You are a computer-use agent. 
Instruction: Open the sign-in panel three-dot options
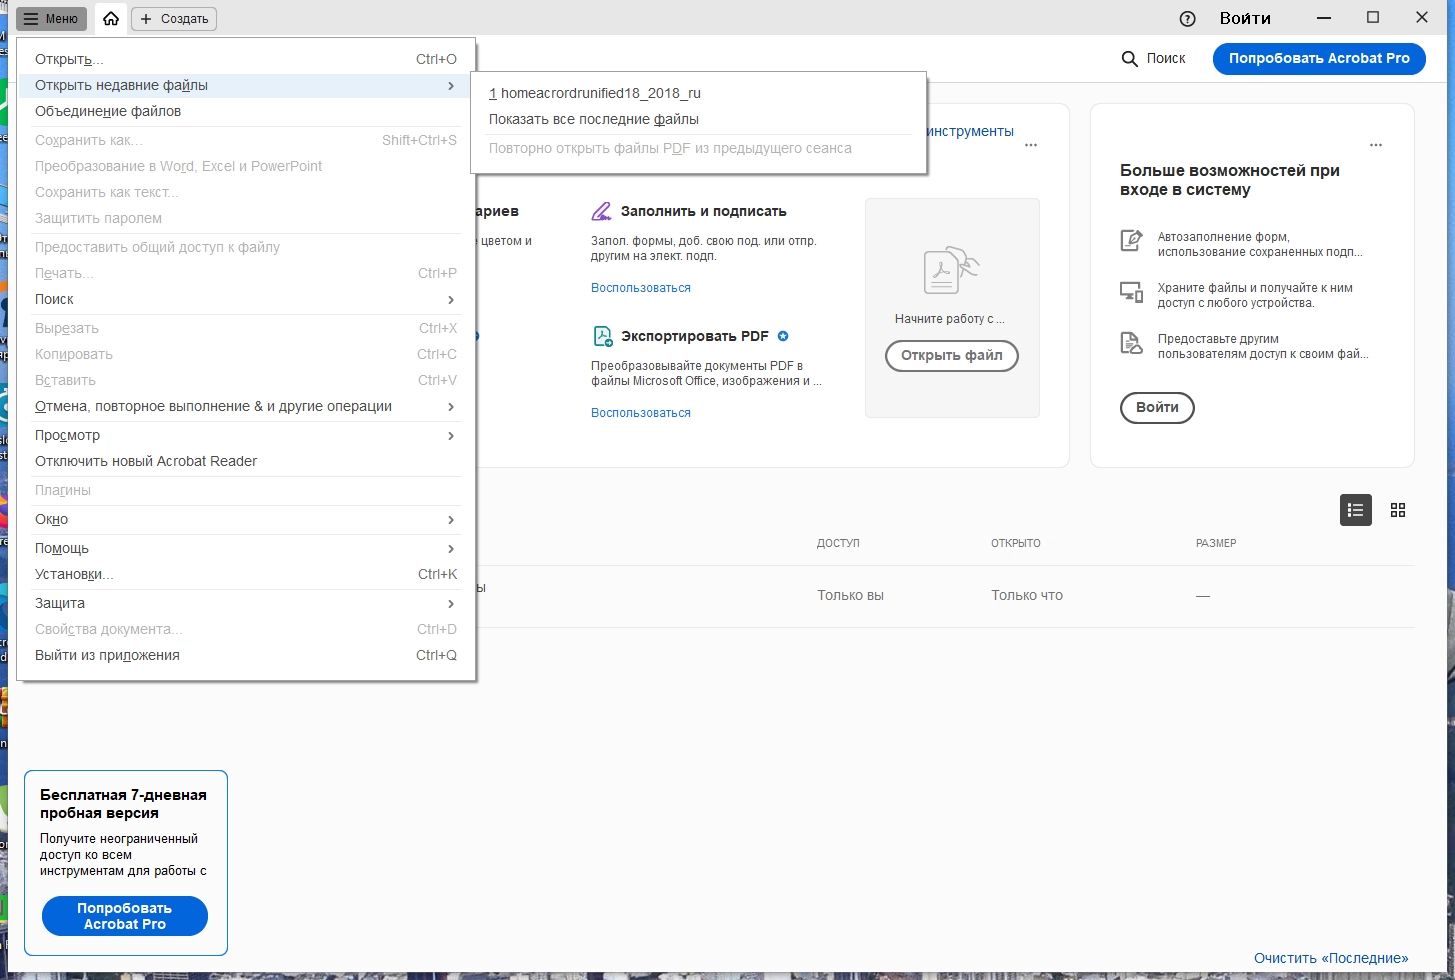[x=1376, y=145]
